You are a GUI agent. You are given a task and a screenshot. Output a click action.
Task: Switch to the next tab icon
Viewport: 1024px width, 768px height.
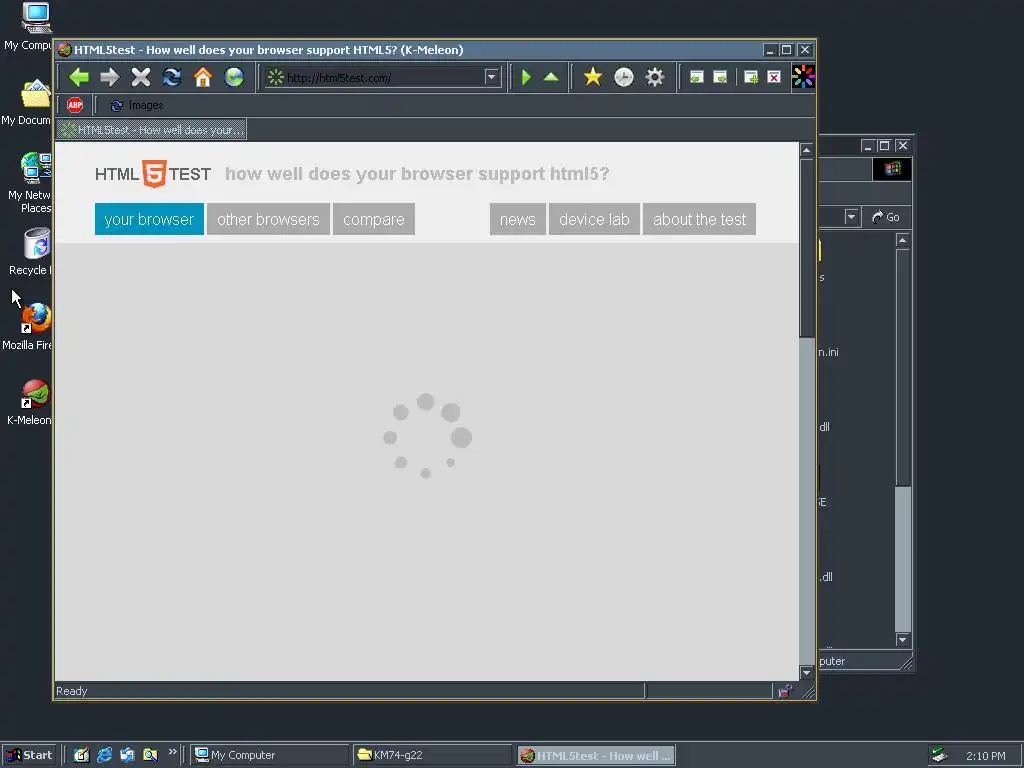(x=720, y=77)
